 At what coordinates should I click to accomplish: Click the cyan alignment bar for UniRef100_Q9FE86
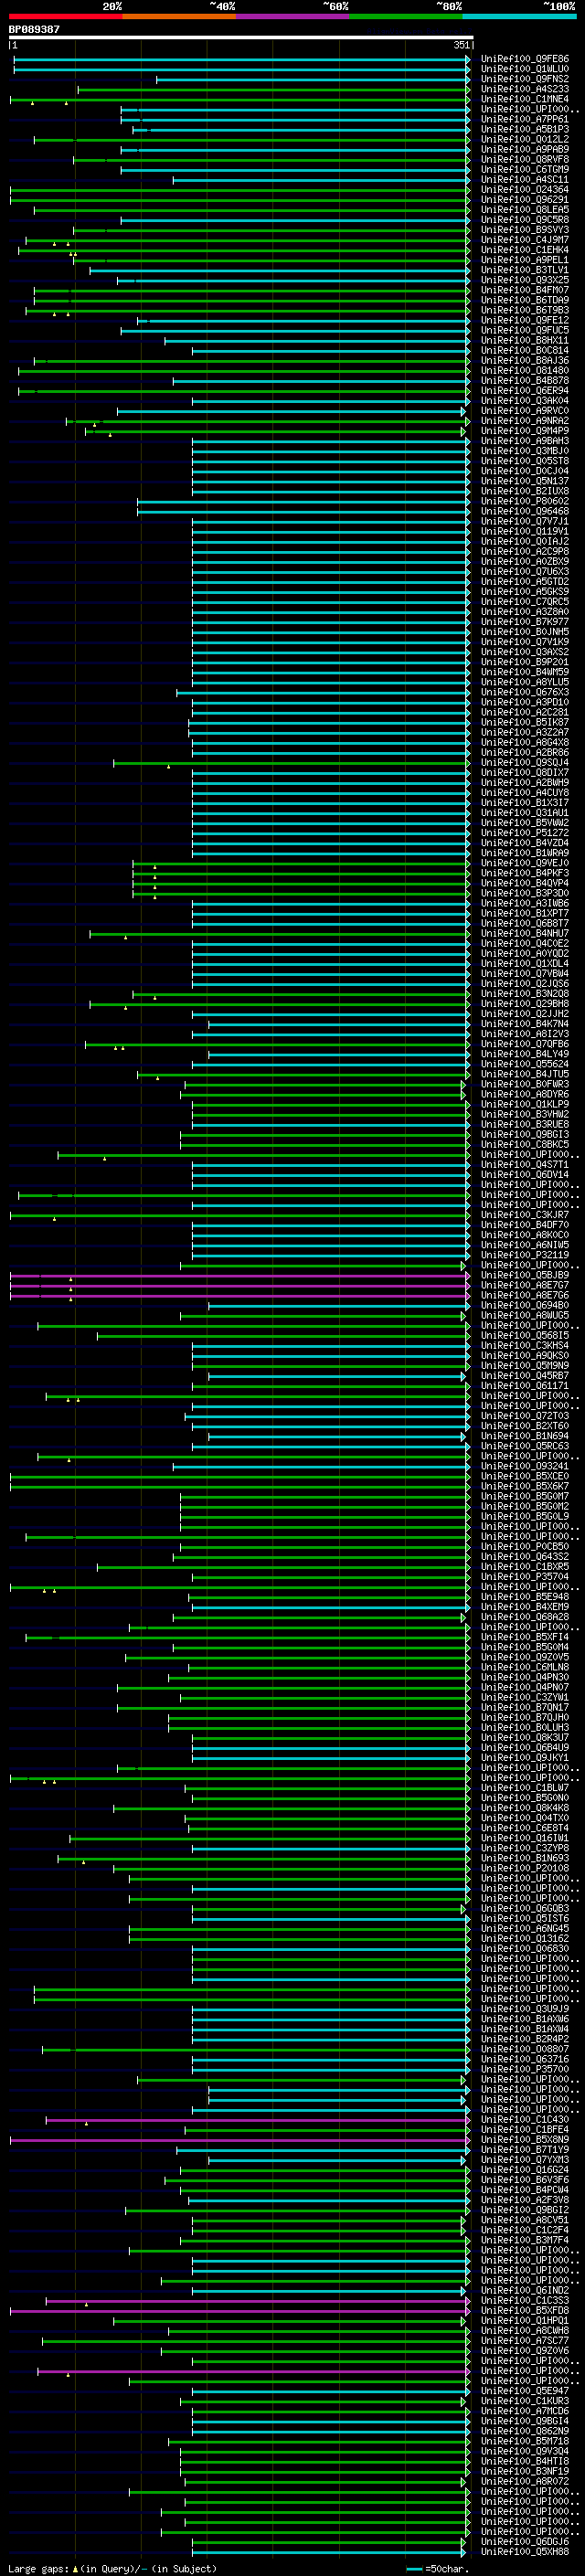click(x=241, y=59)
